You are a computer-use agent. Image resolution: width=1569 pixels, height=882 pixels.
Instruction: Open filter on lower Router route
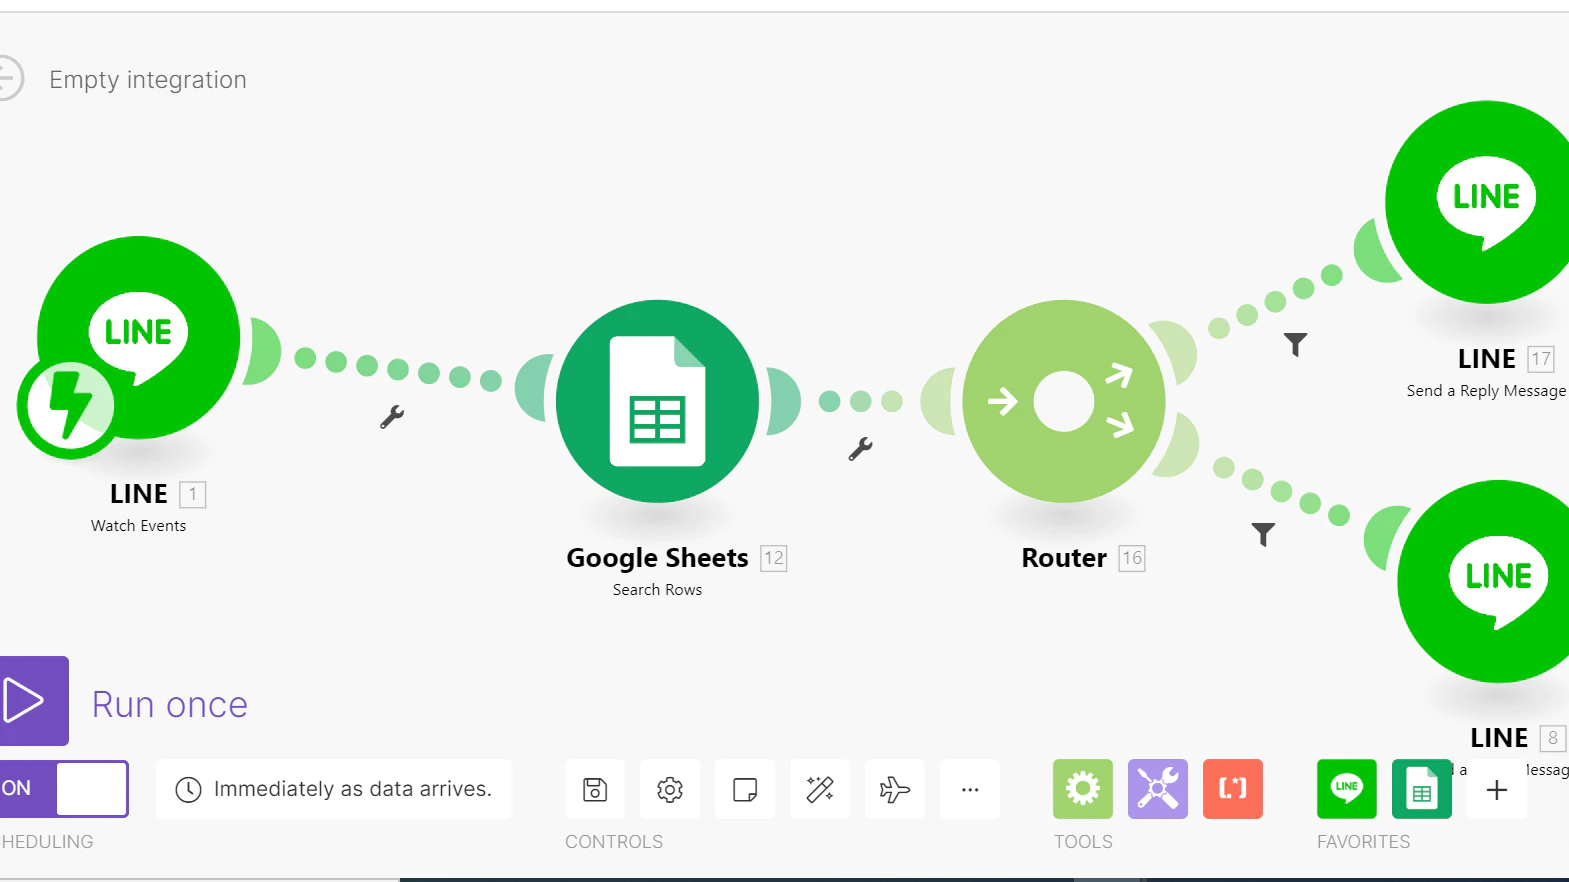(1264, 535)
